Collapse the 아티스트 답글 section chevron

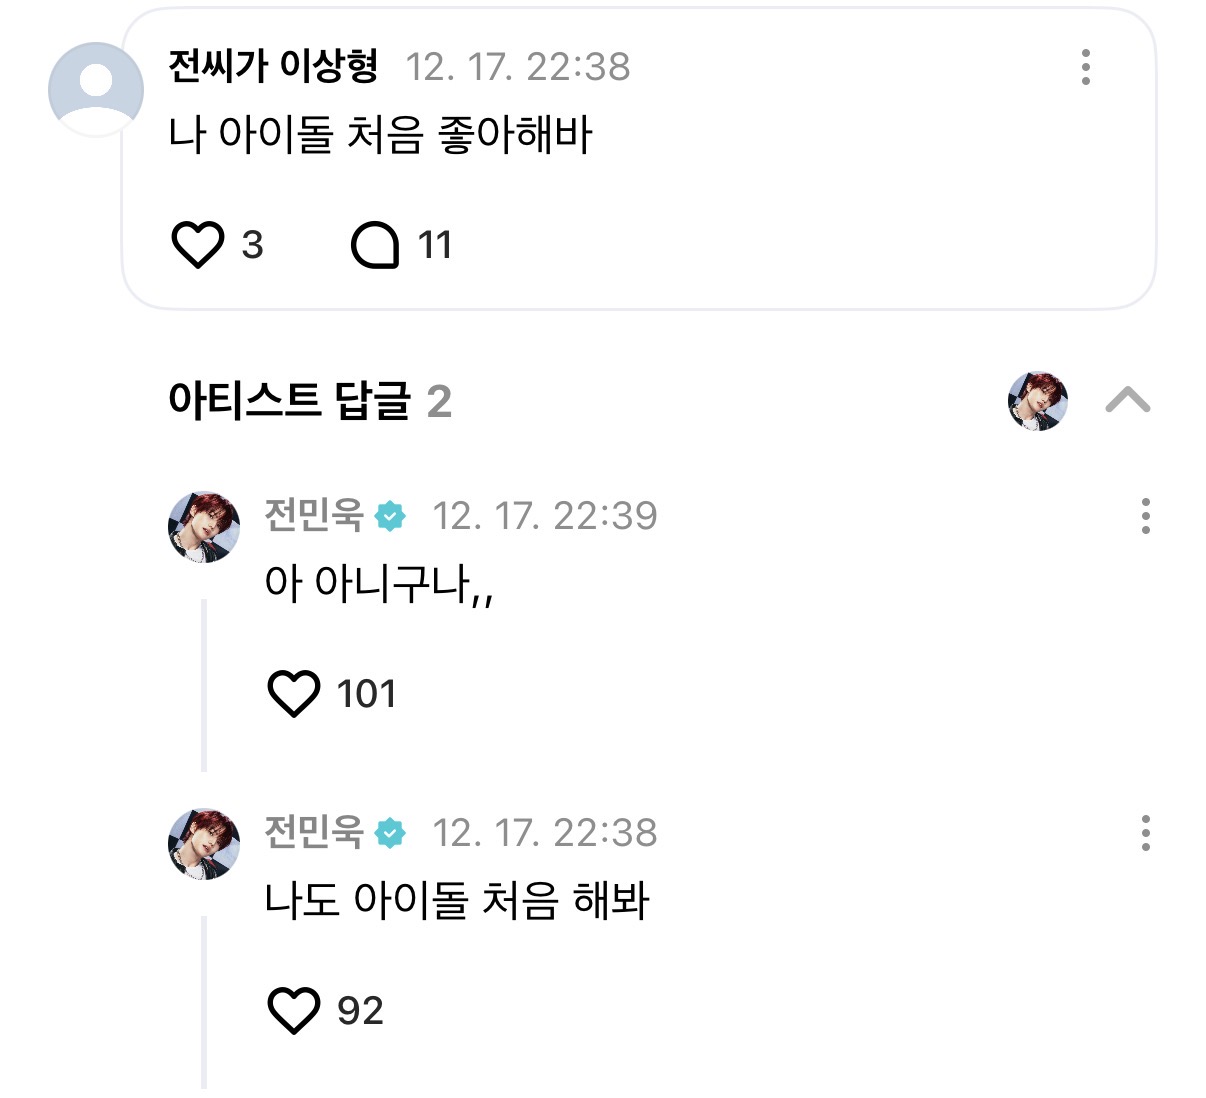(x=1127, y=401)
